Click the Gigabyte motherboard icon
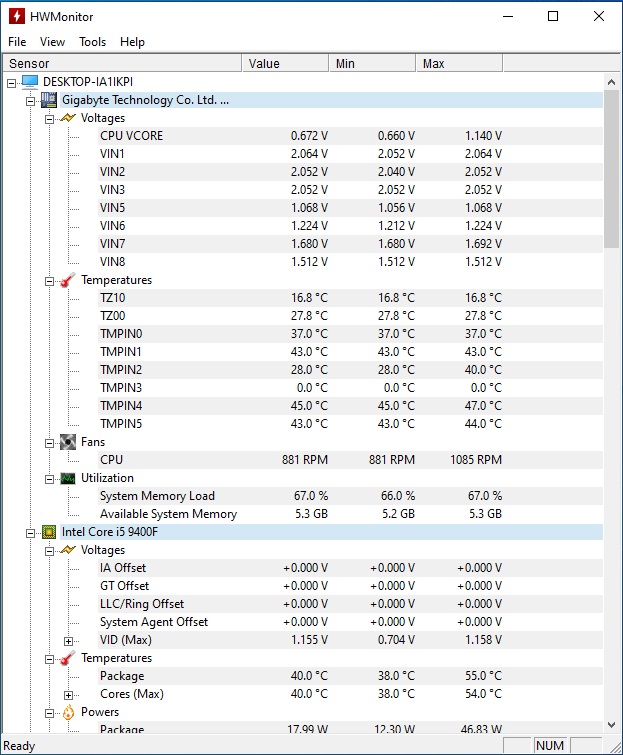 click(x=49, y=100)
